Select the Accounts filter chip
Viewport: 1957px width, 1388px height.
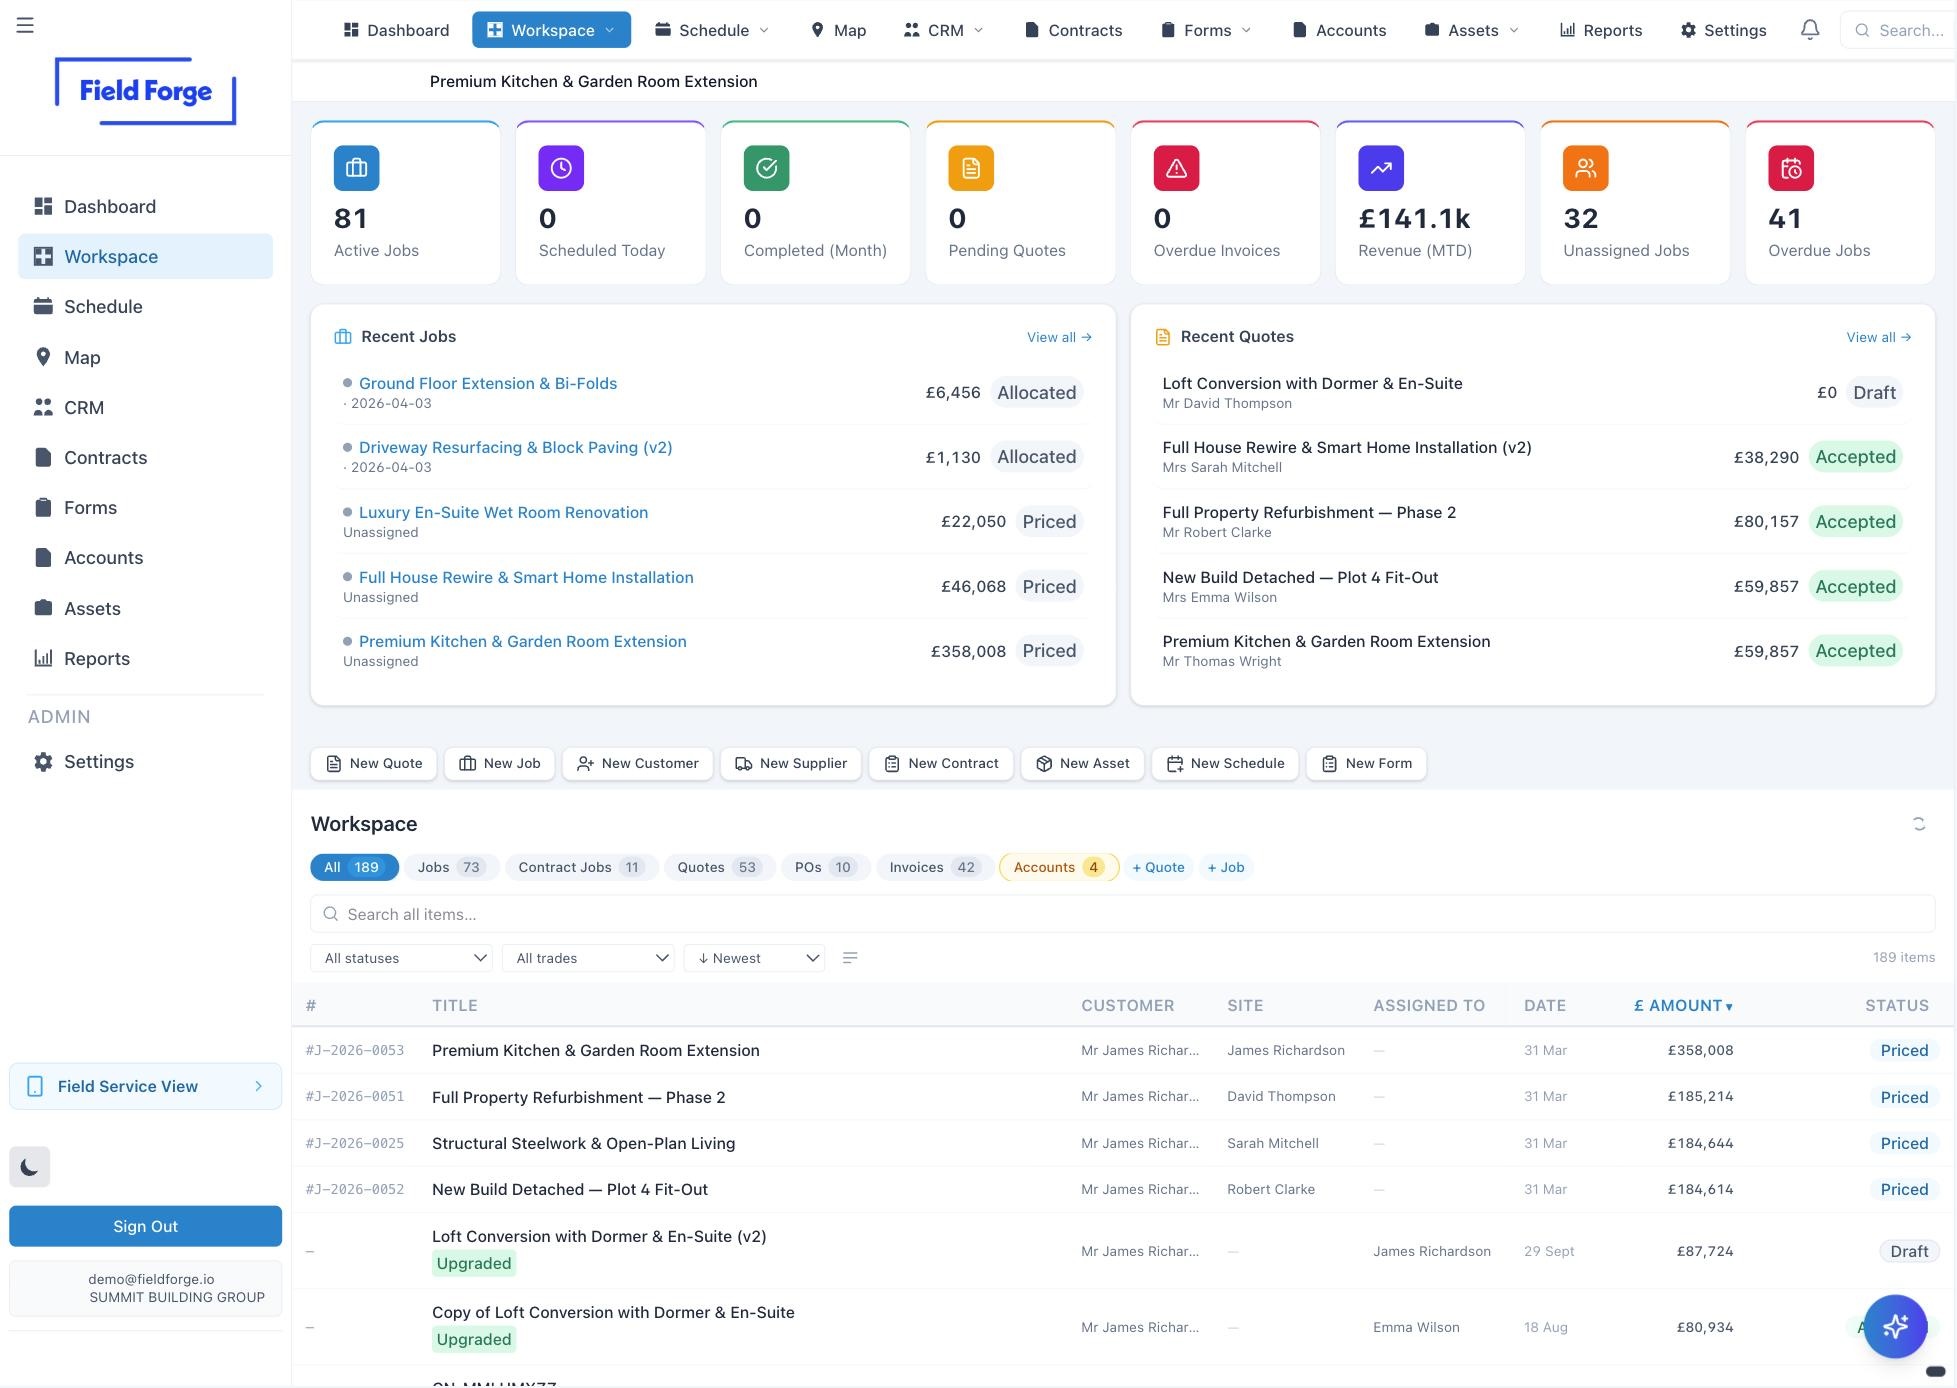pyautogui.click(x=1057, y=867)
